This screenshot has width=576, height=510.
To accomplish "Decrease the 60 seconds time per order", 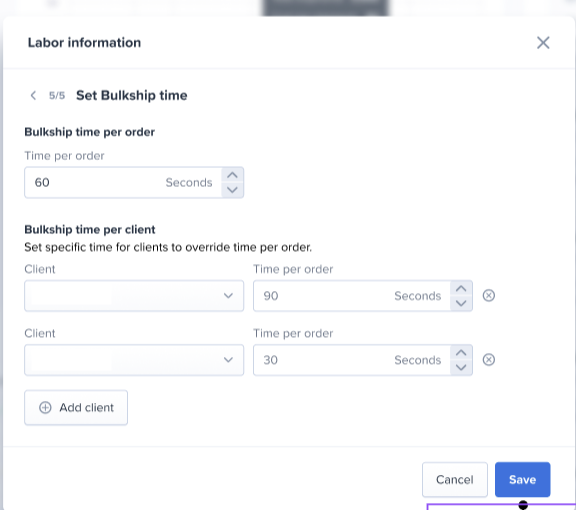I will 232,190.
